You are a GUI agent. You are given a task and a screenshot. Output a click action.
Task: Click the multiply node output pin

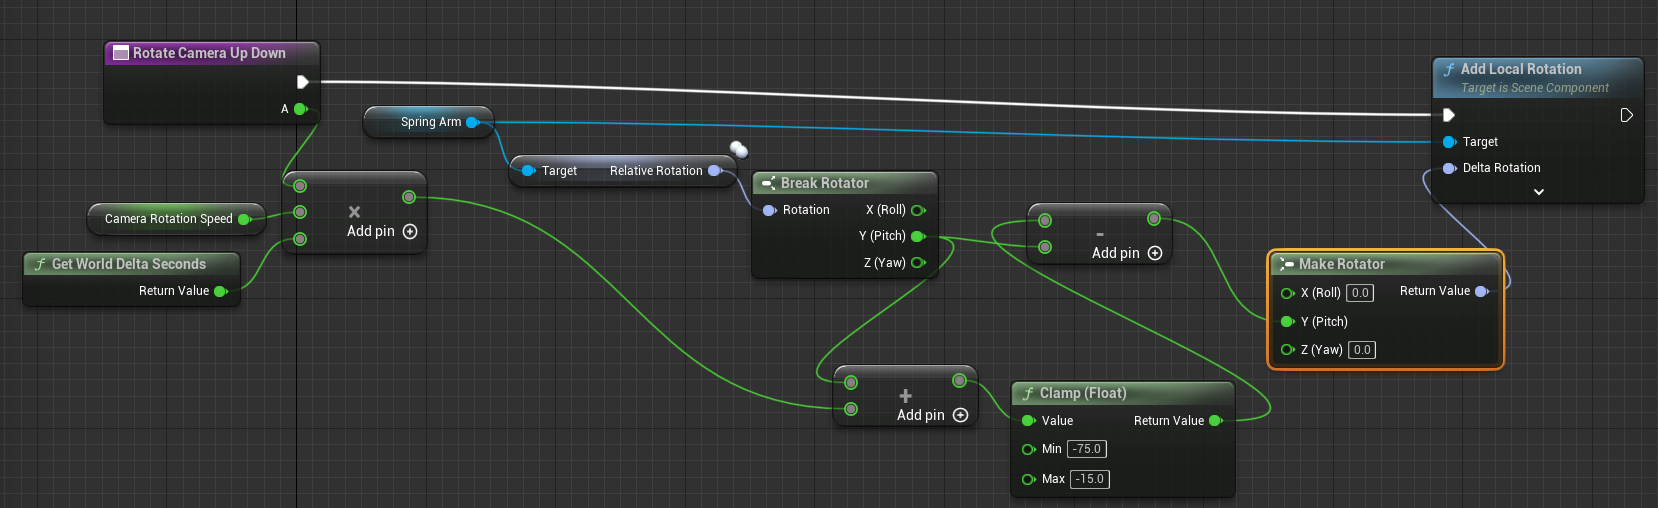[x=409, y=197]
